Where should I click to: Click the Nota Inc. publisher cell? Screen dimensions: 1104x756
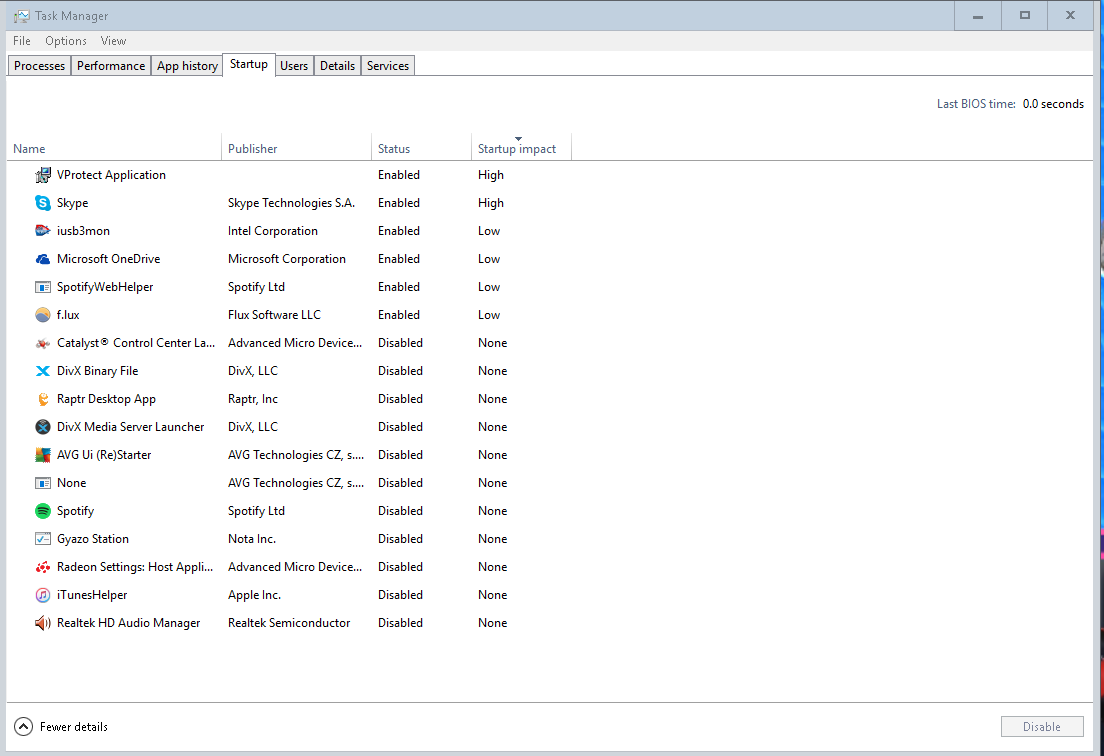251,539
